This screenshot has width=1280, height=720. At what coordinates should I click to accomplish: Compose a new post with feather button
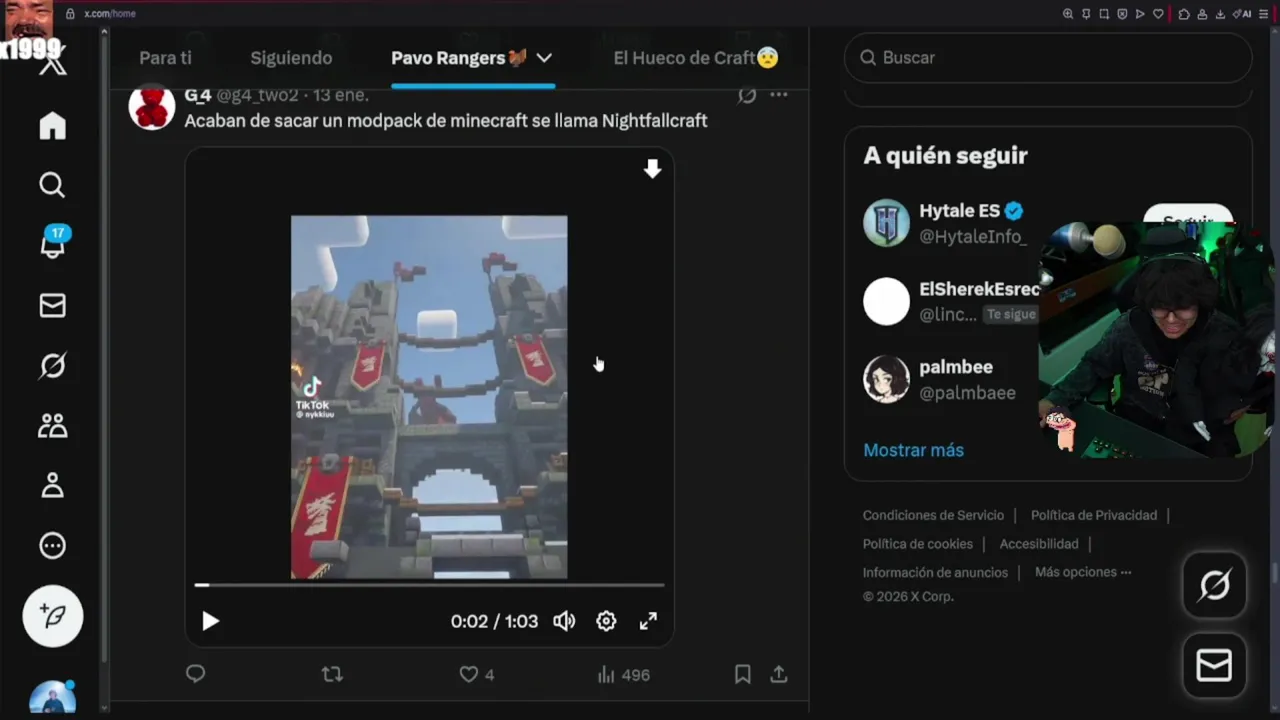53,616
